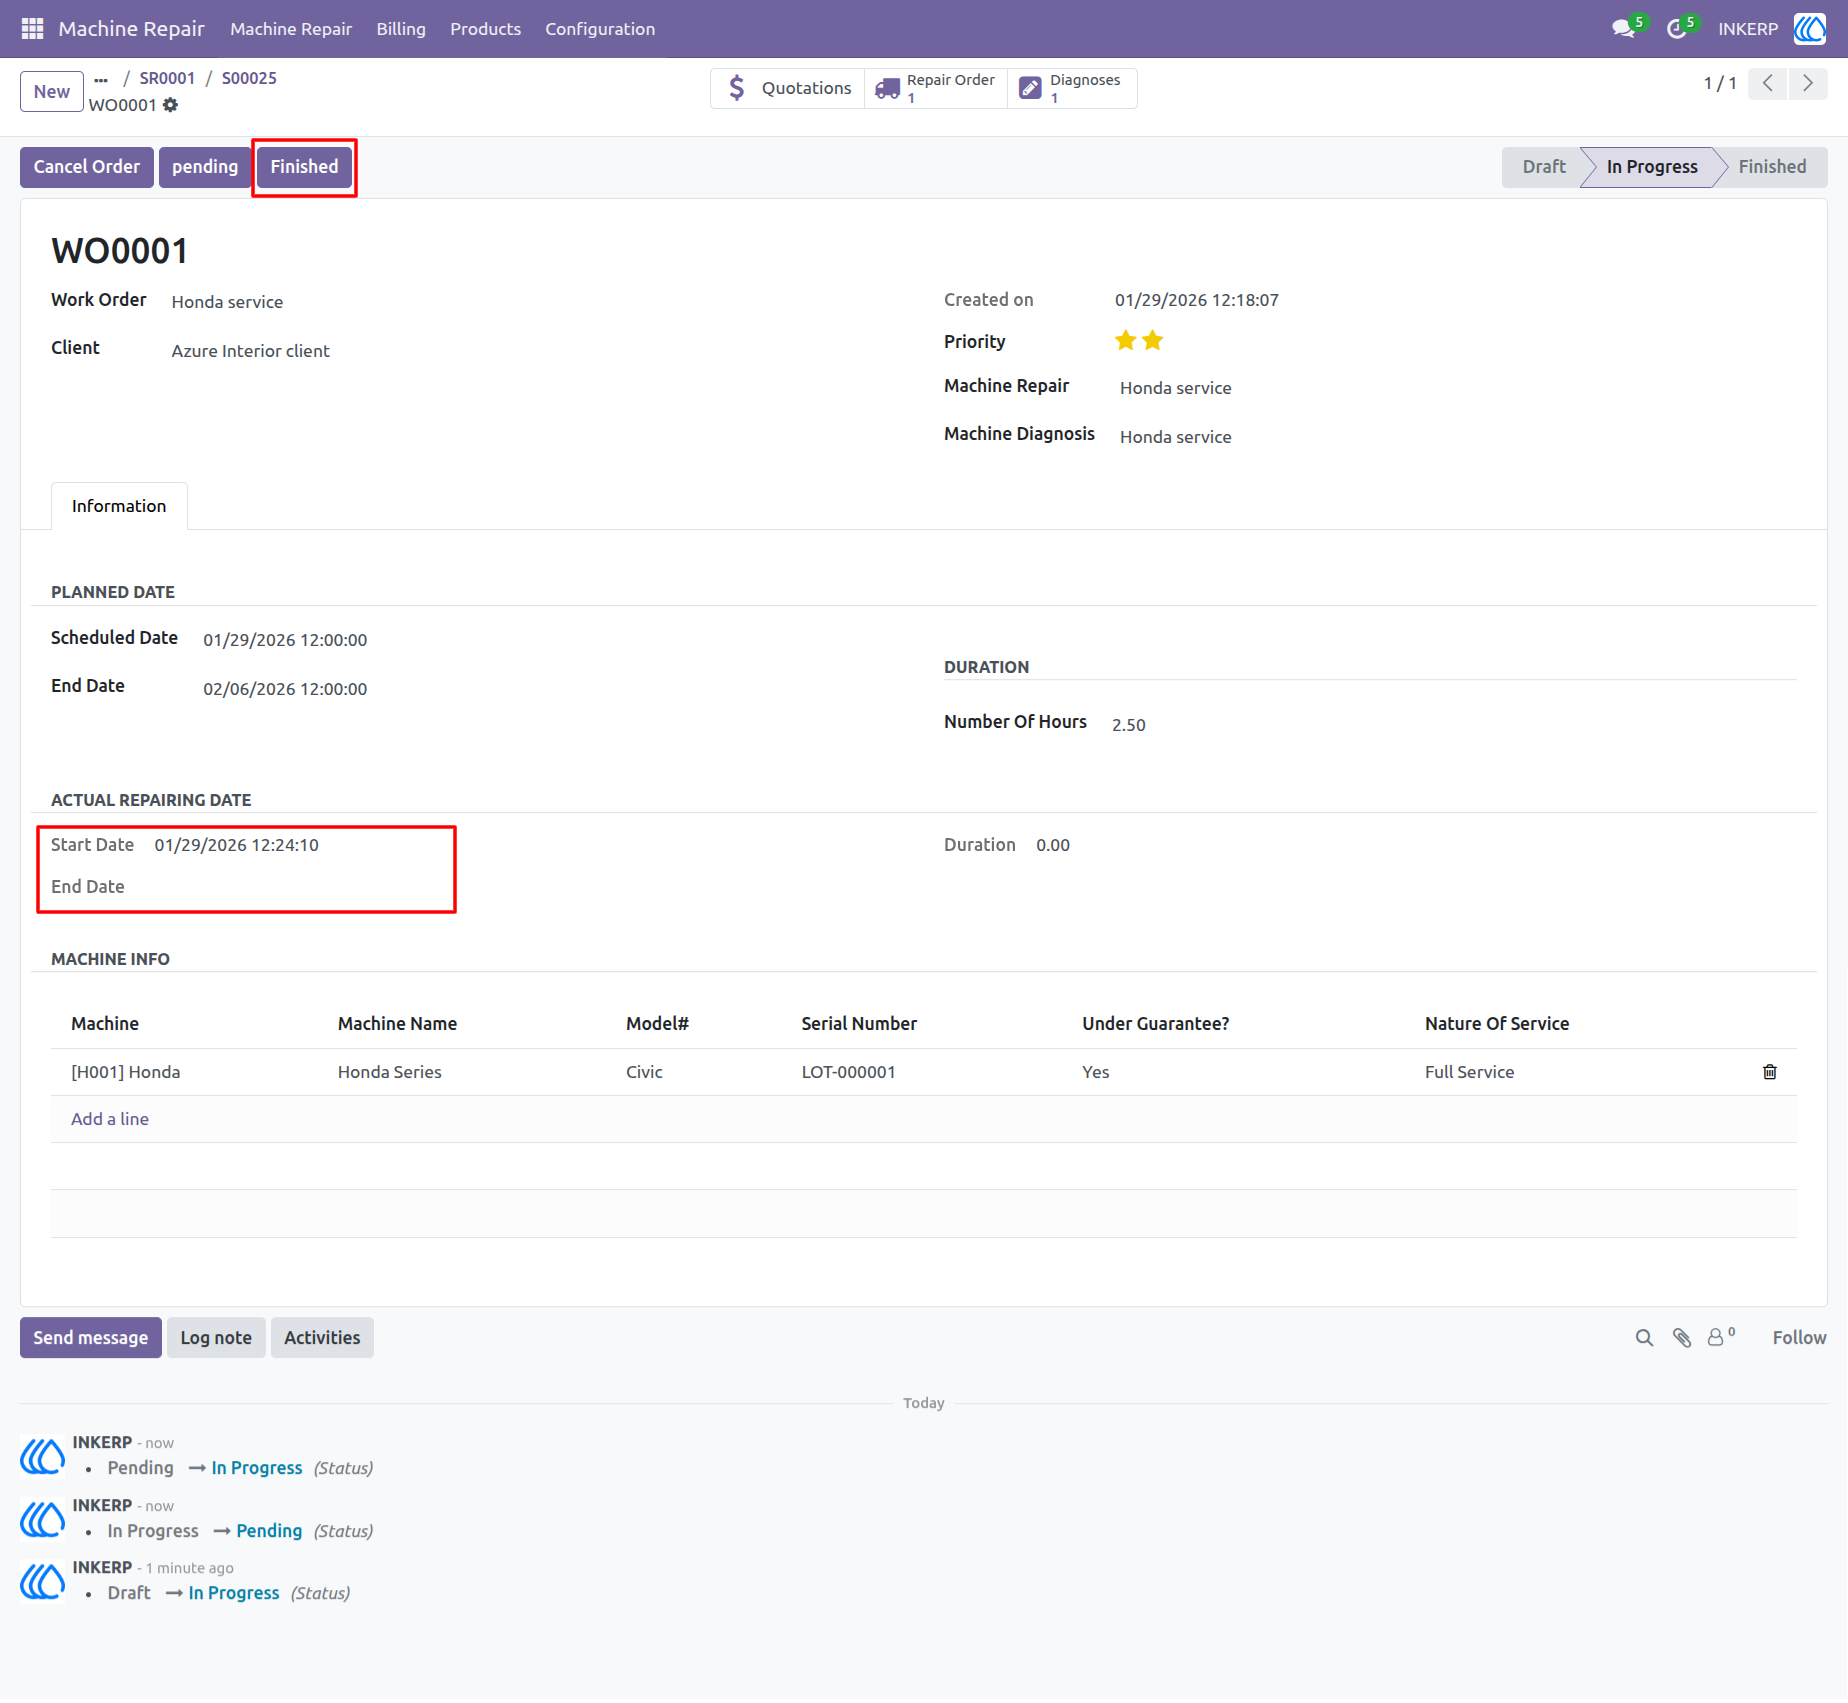Click the gear icon next to WO0001

(x=171, y=105)
